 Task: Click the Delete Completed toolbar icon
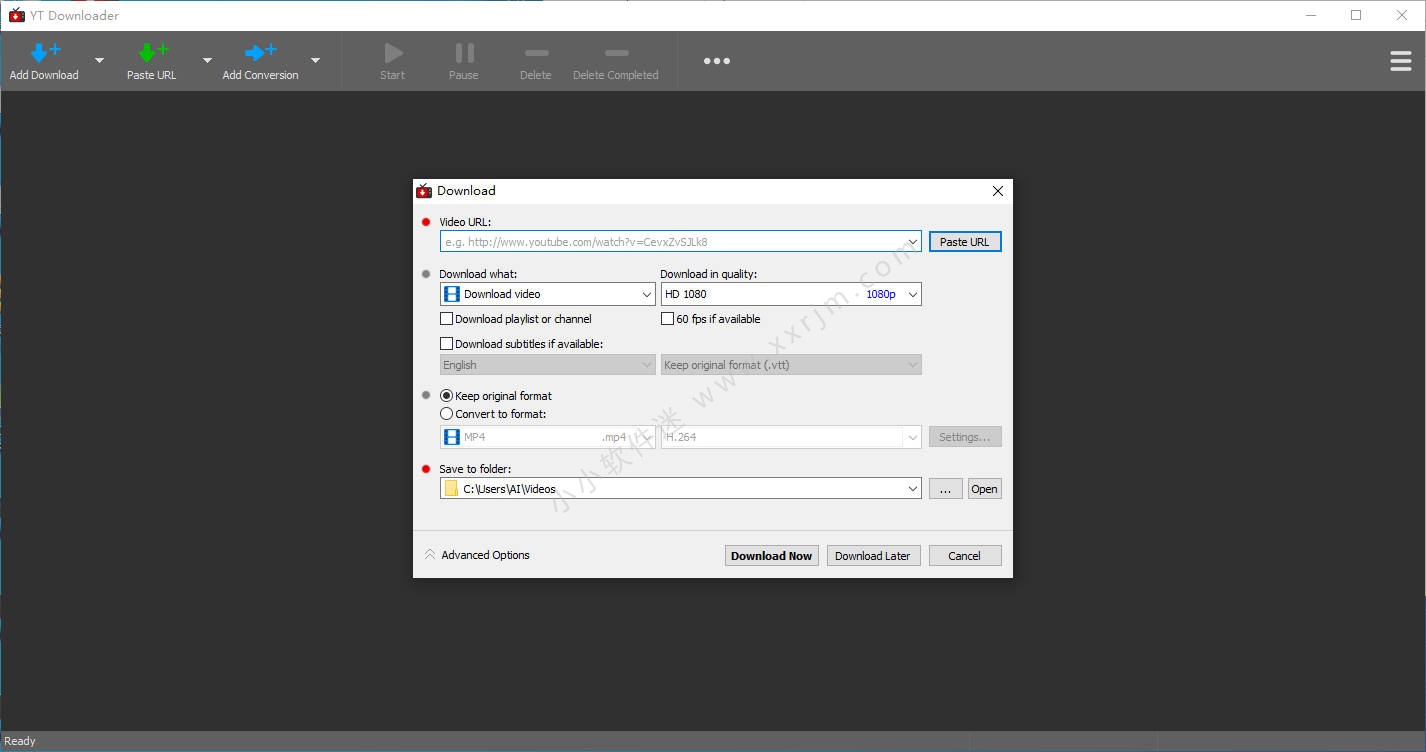[616, 53]
